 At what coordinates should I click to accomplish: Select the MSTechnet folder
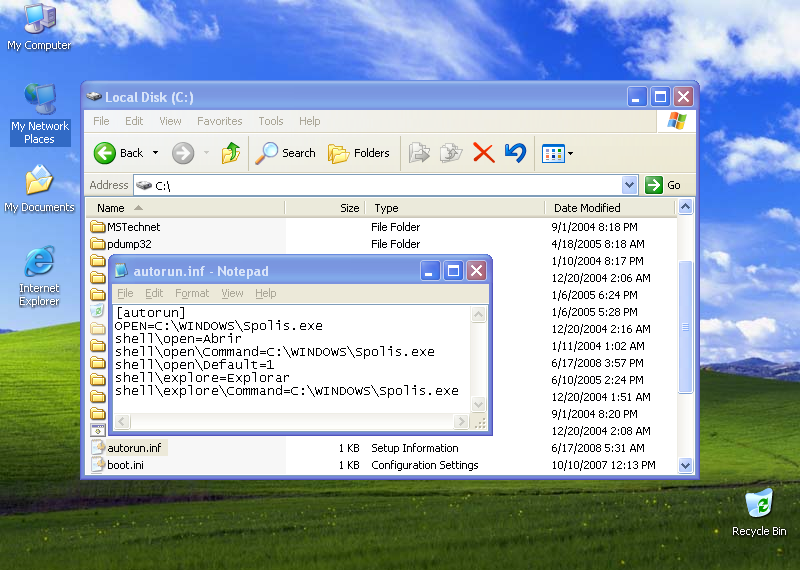click(x=125, y=227)
